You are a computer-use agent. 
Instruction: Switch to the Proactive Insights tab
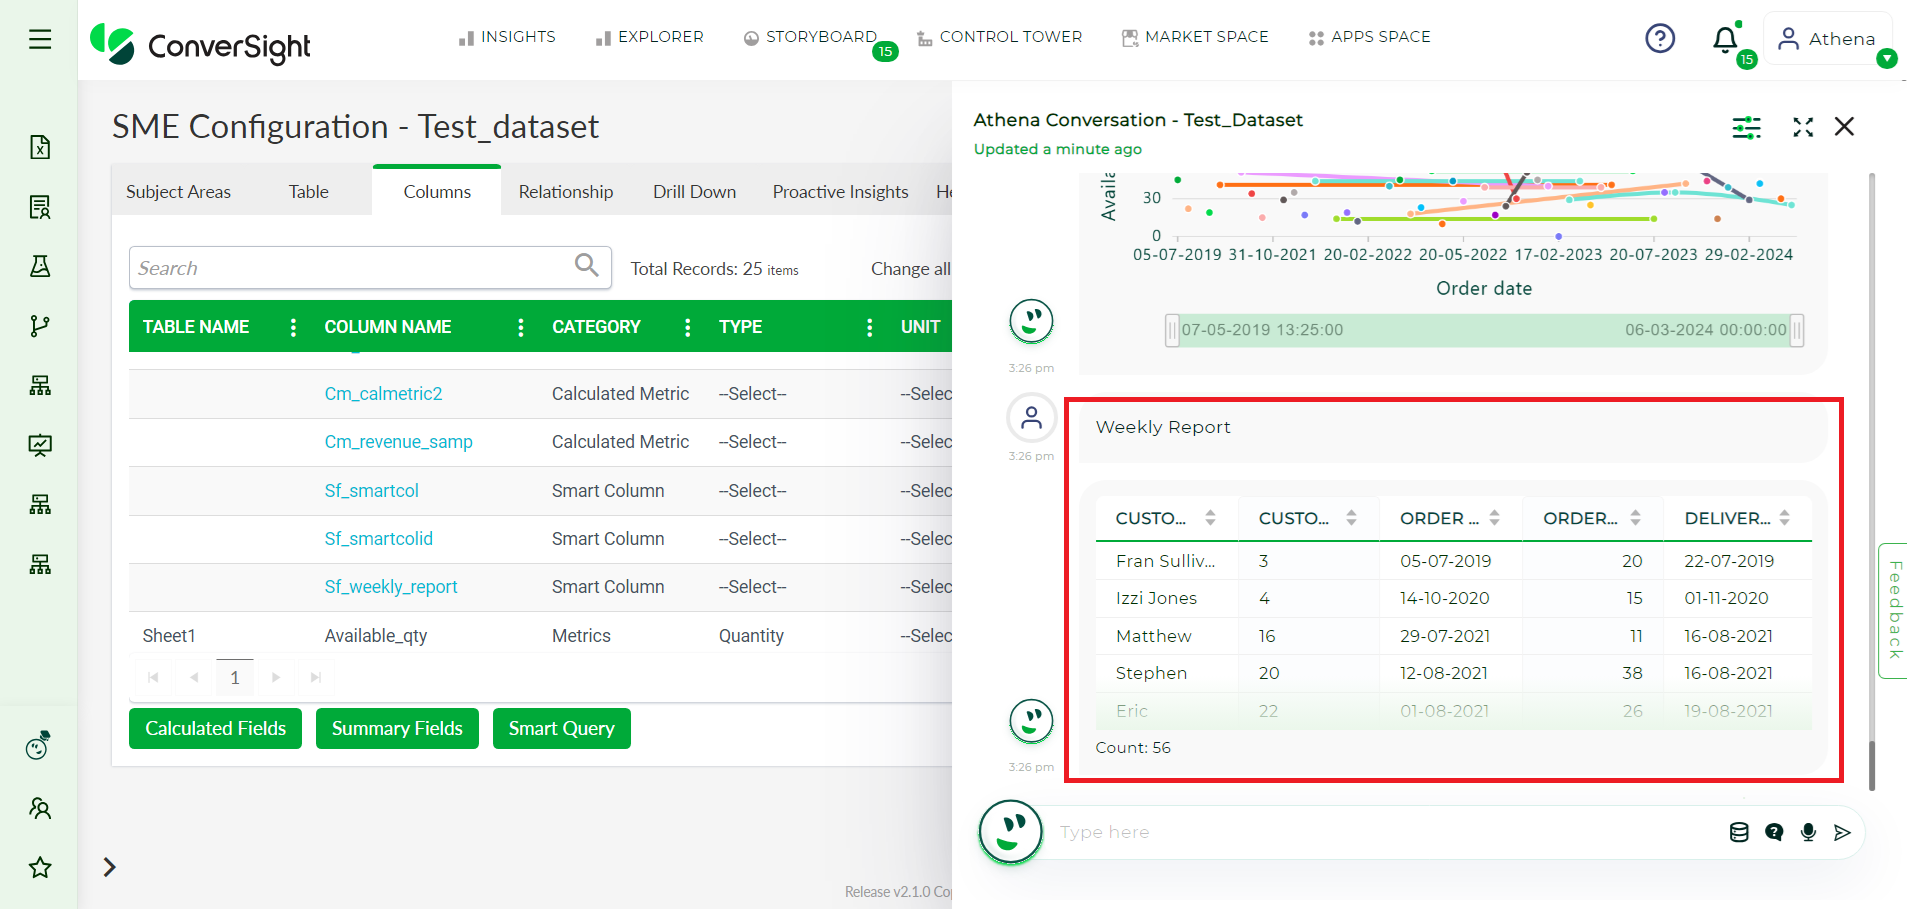(x=840, y=191)
